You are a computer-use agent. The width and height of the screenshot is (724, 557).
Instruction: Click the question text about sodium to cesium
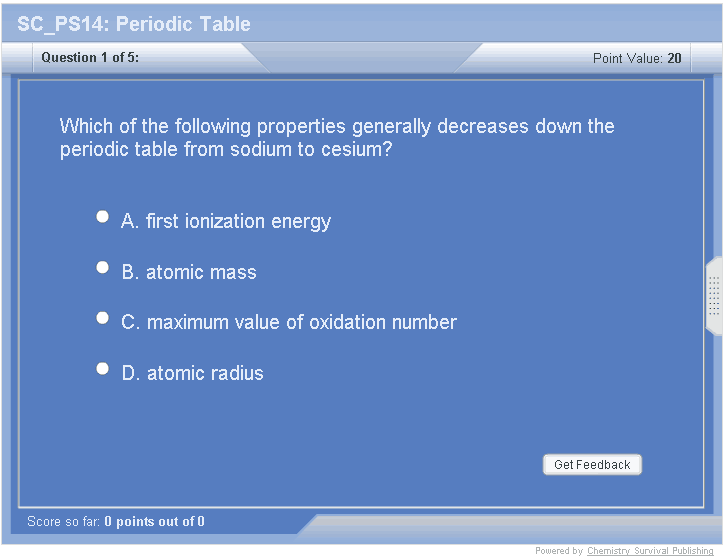337,139
